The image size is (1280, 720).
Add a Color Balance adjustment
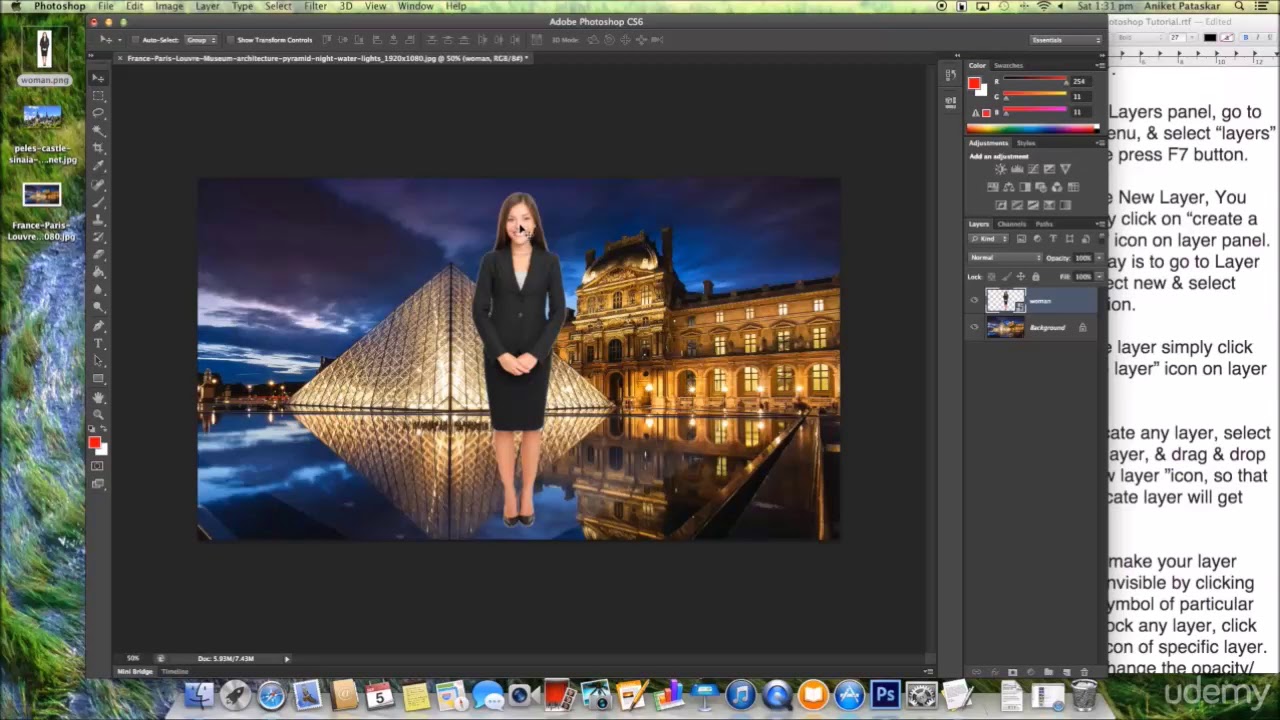(x=1009, y=187)
